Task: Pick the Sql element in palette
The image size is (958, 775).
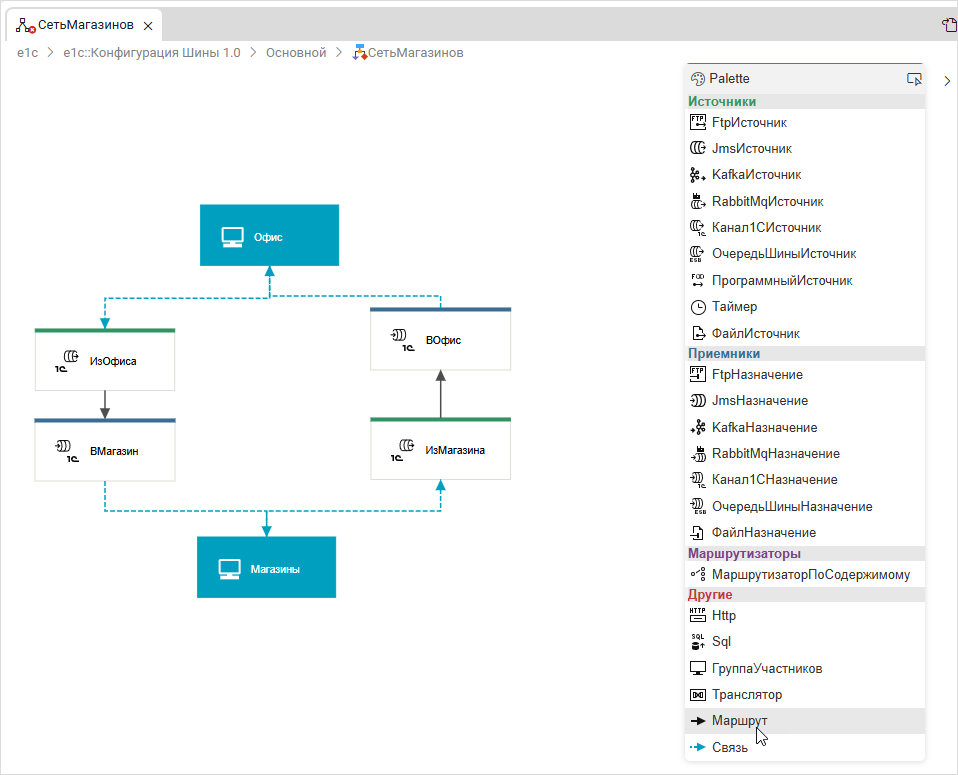Action: tap(723, 641)
